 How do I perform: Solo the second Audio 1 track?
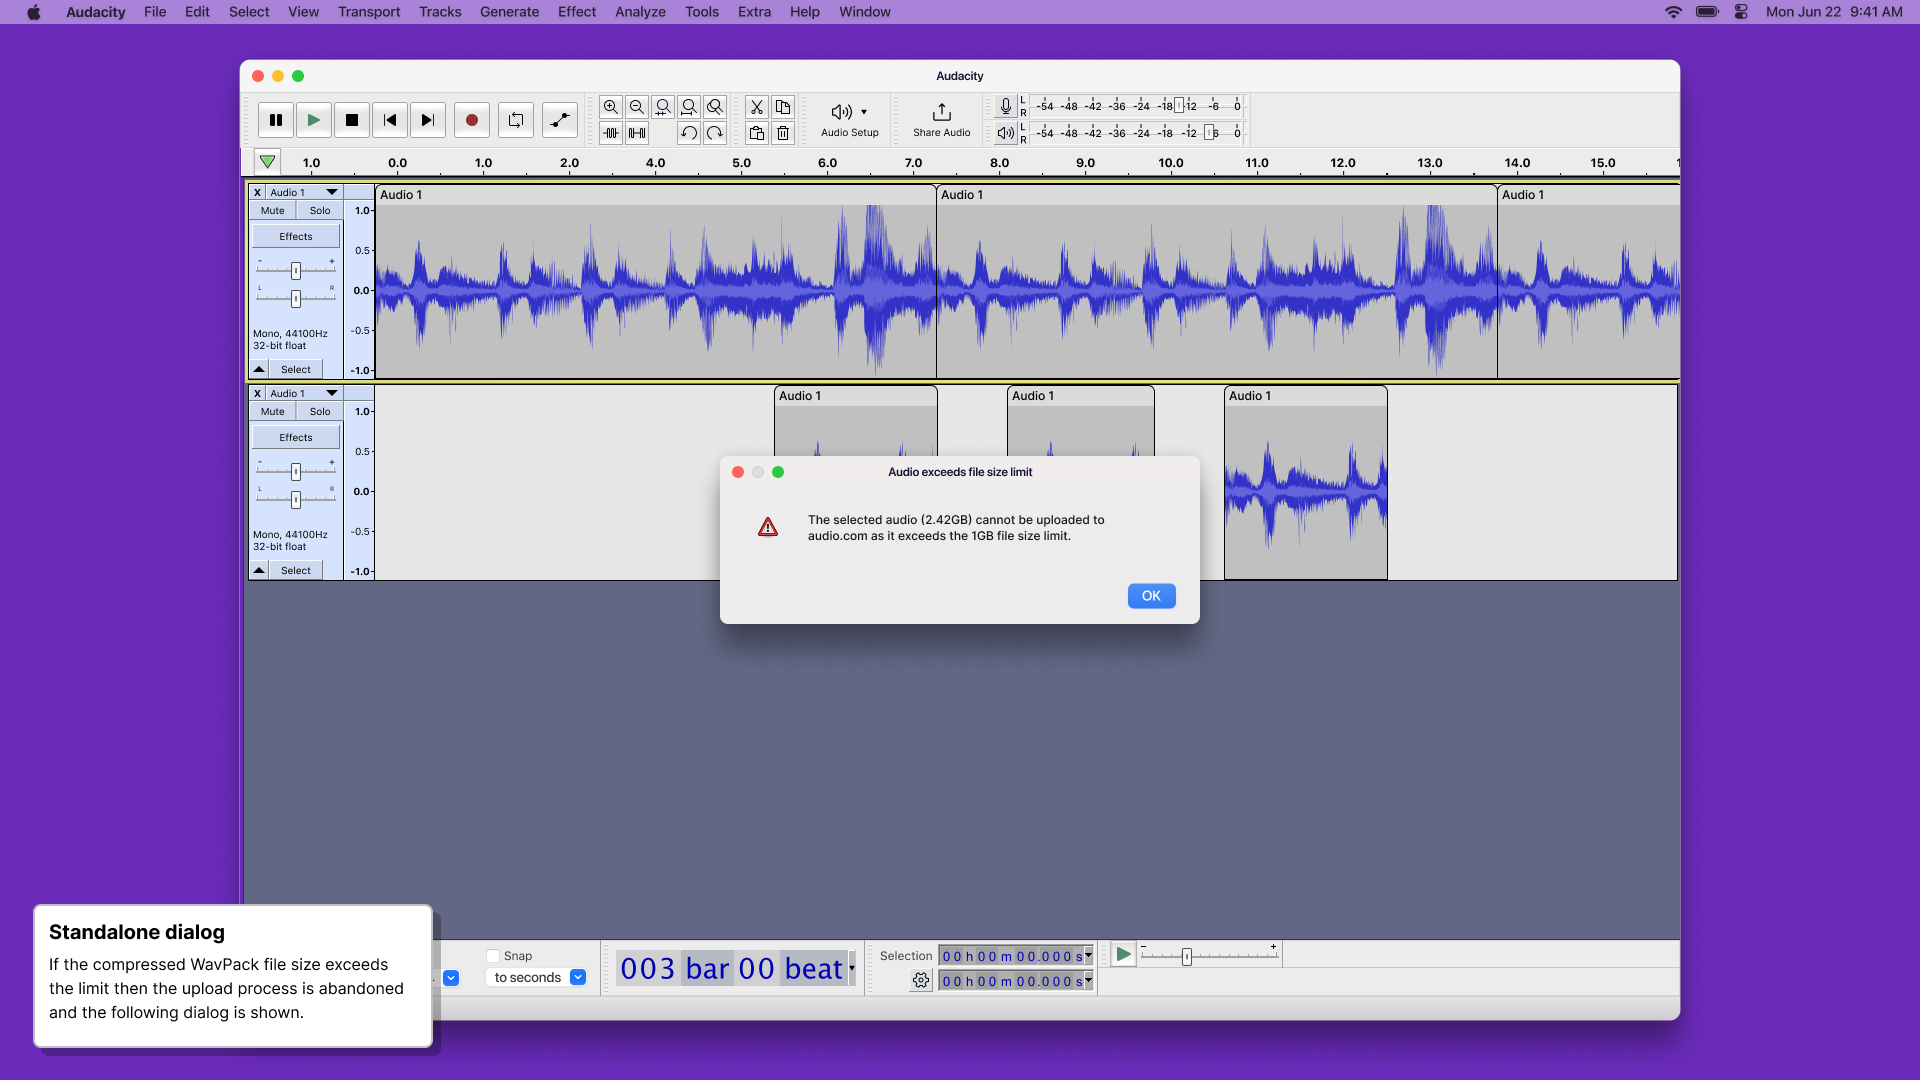pos(319,411)
